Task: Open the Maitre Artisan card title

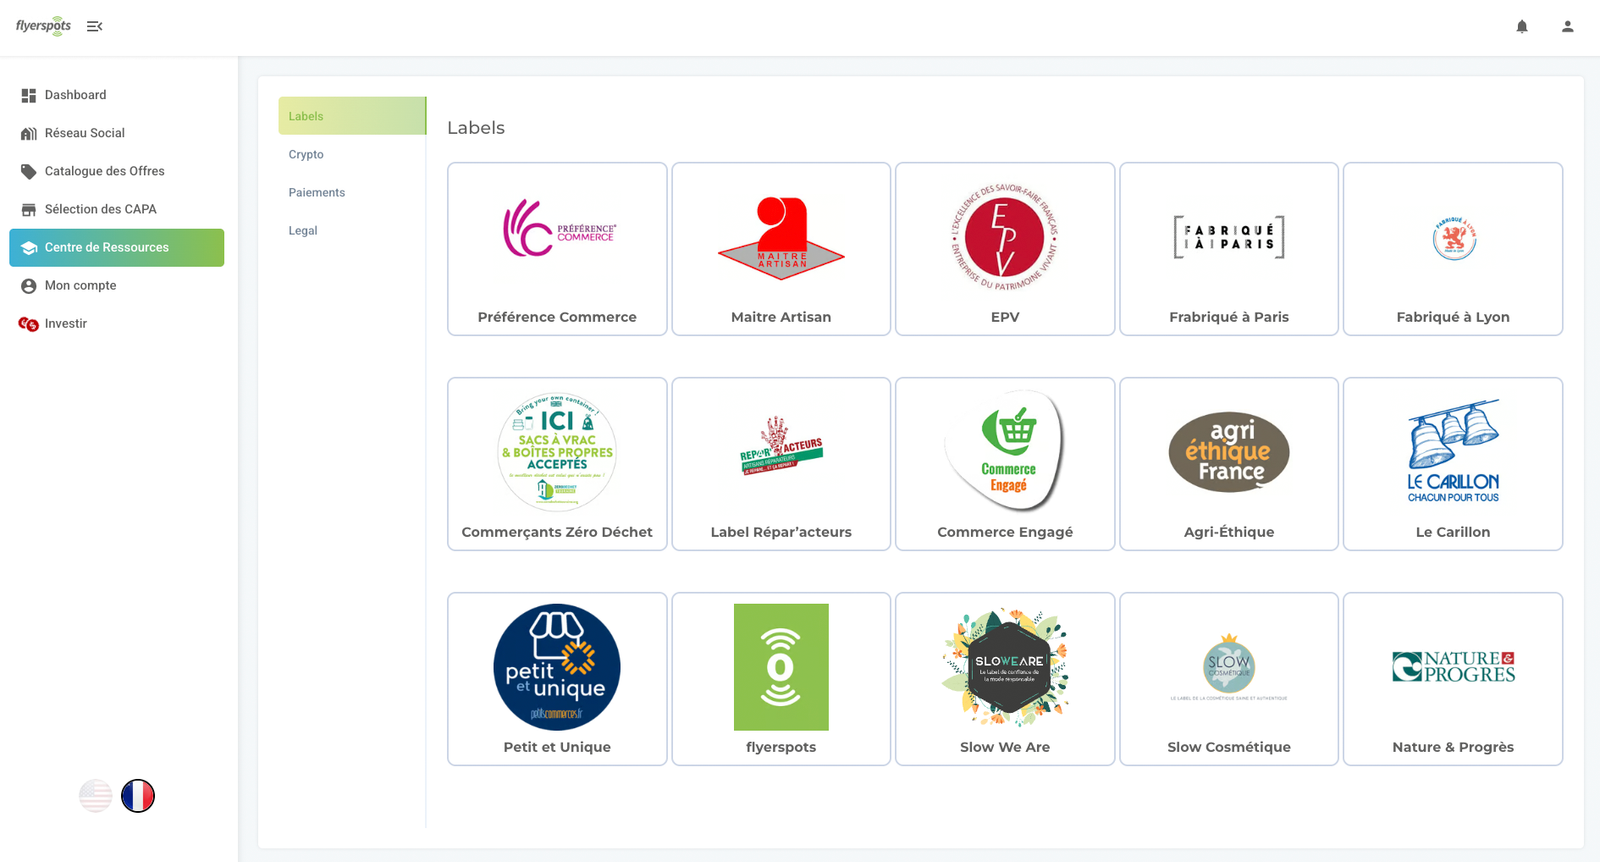Action: [781, 317]
